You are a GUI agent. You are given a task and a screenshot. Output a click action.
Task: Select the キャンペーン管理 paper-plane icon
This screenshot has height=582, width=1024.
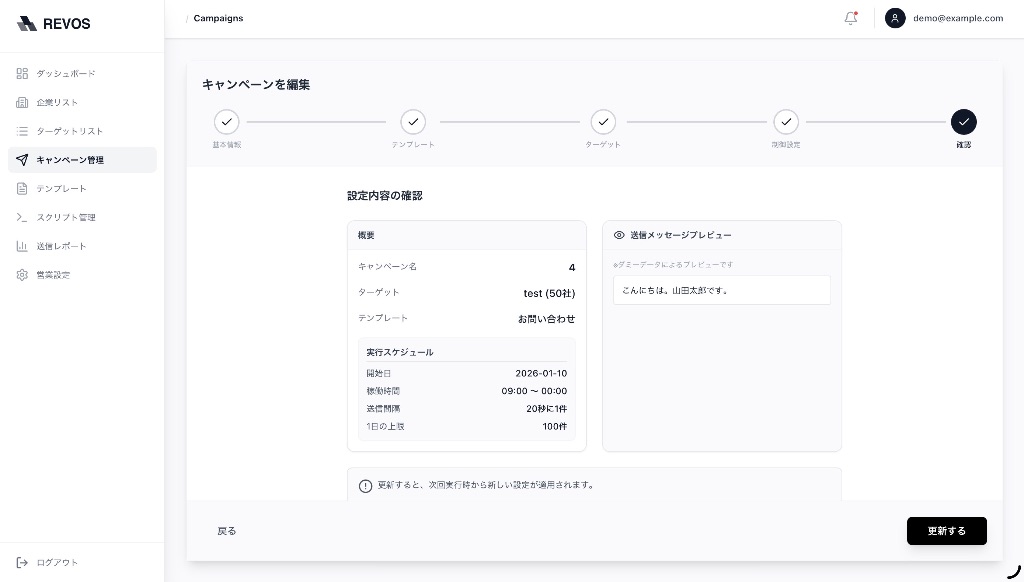pyautogui.click(x=22, y=160)
